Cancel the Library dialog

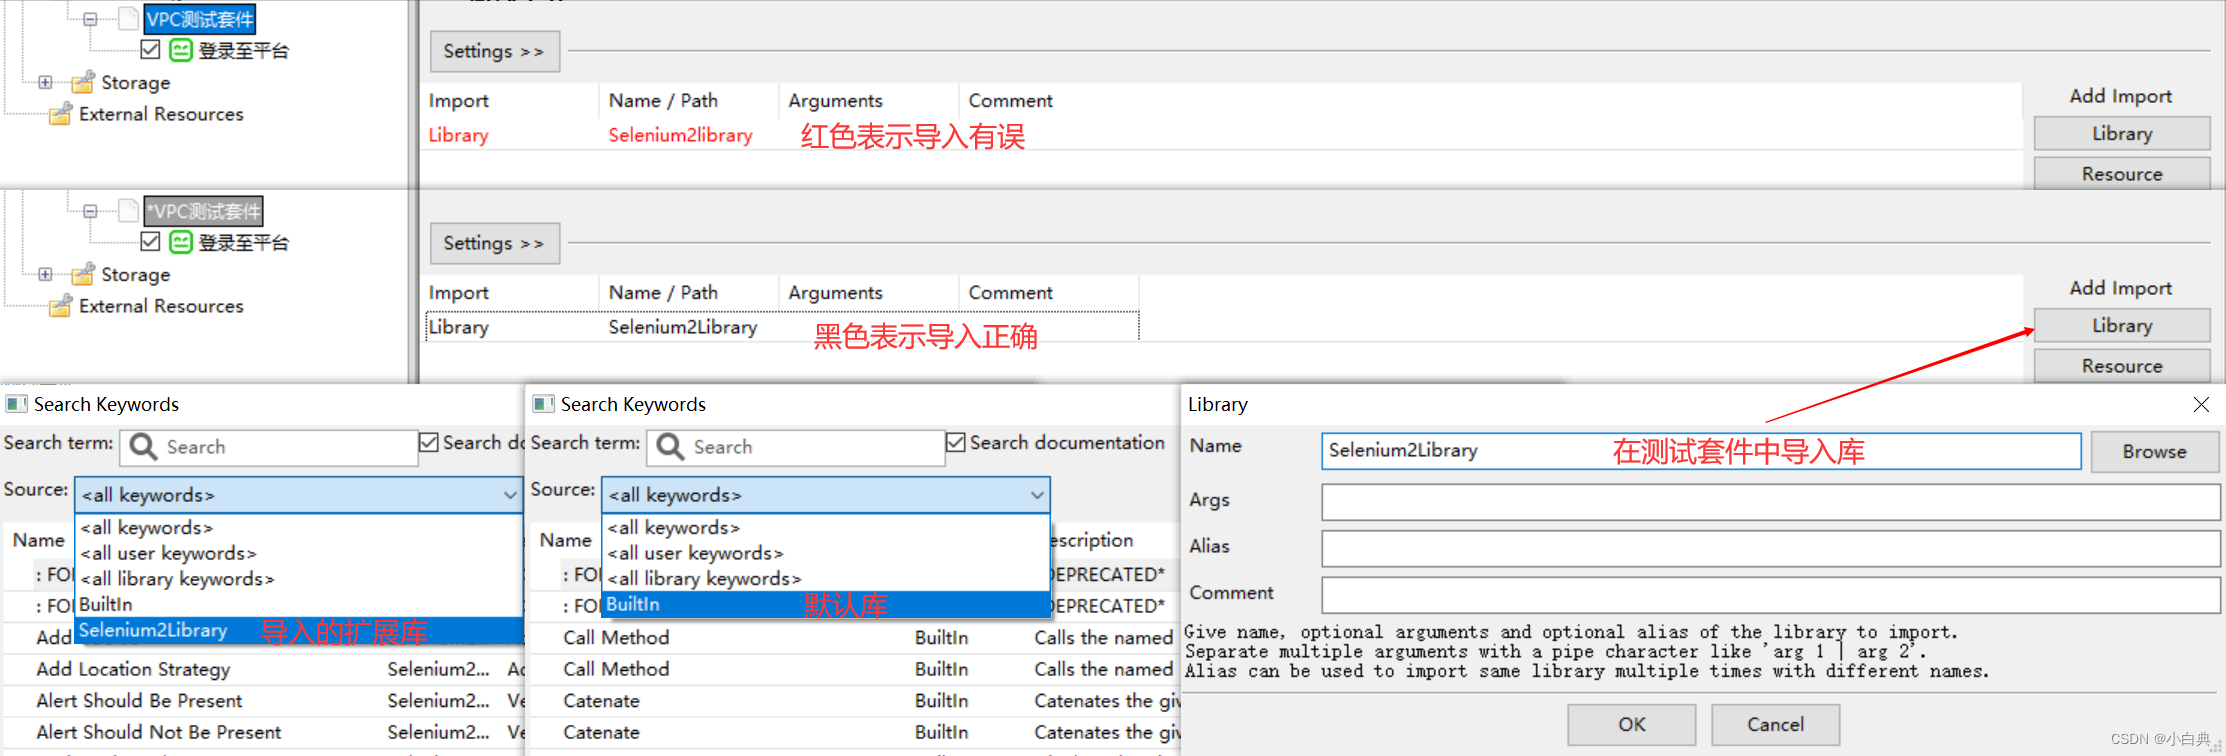[1775, 724]
